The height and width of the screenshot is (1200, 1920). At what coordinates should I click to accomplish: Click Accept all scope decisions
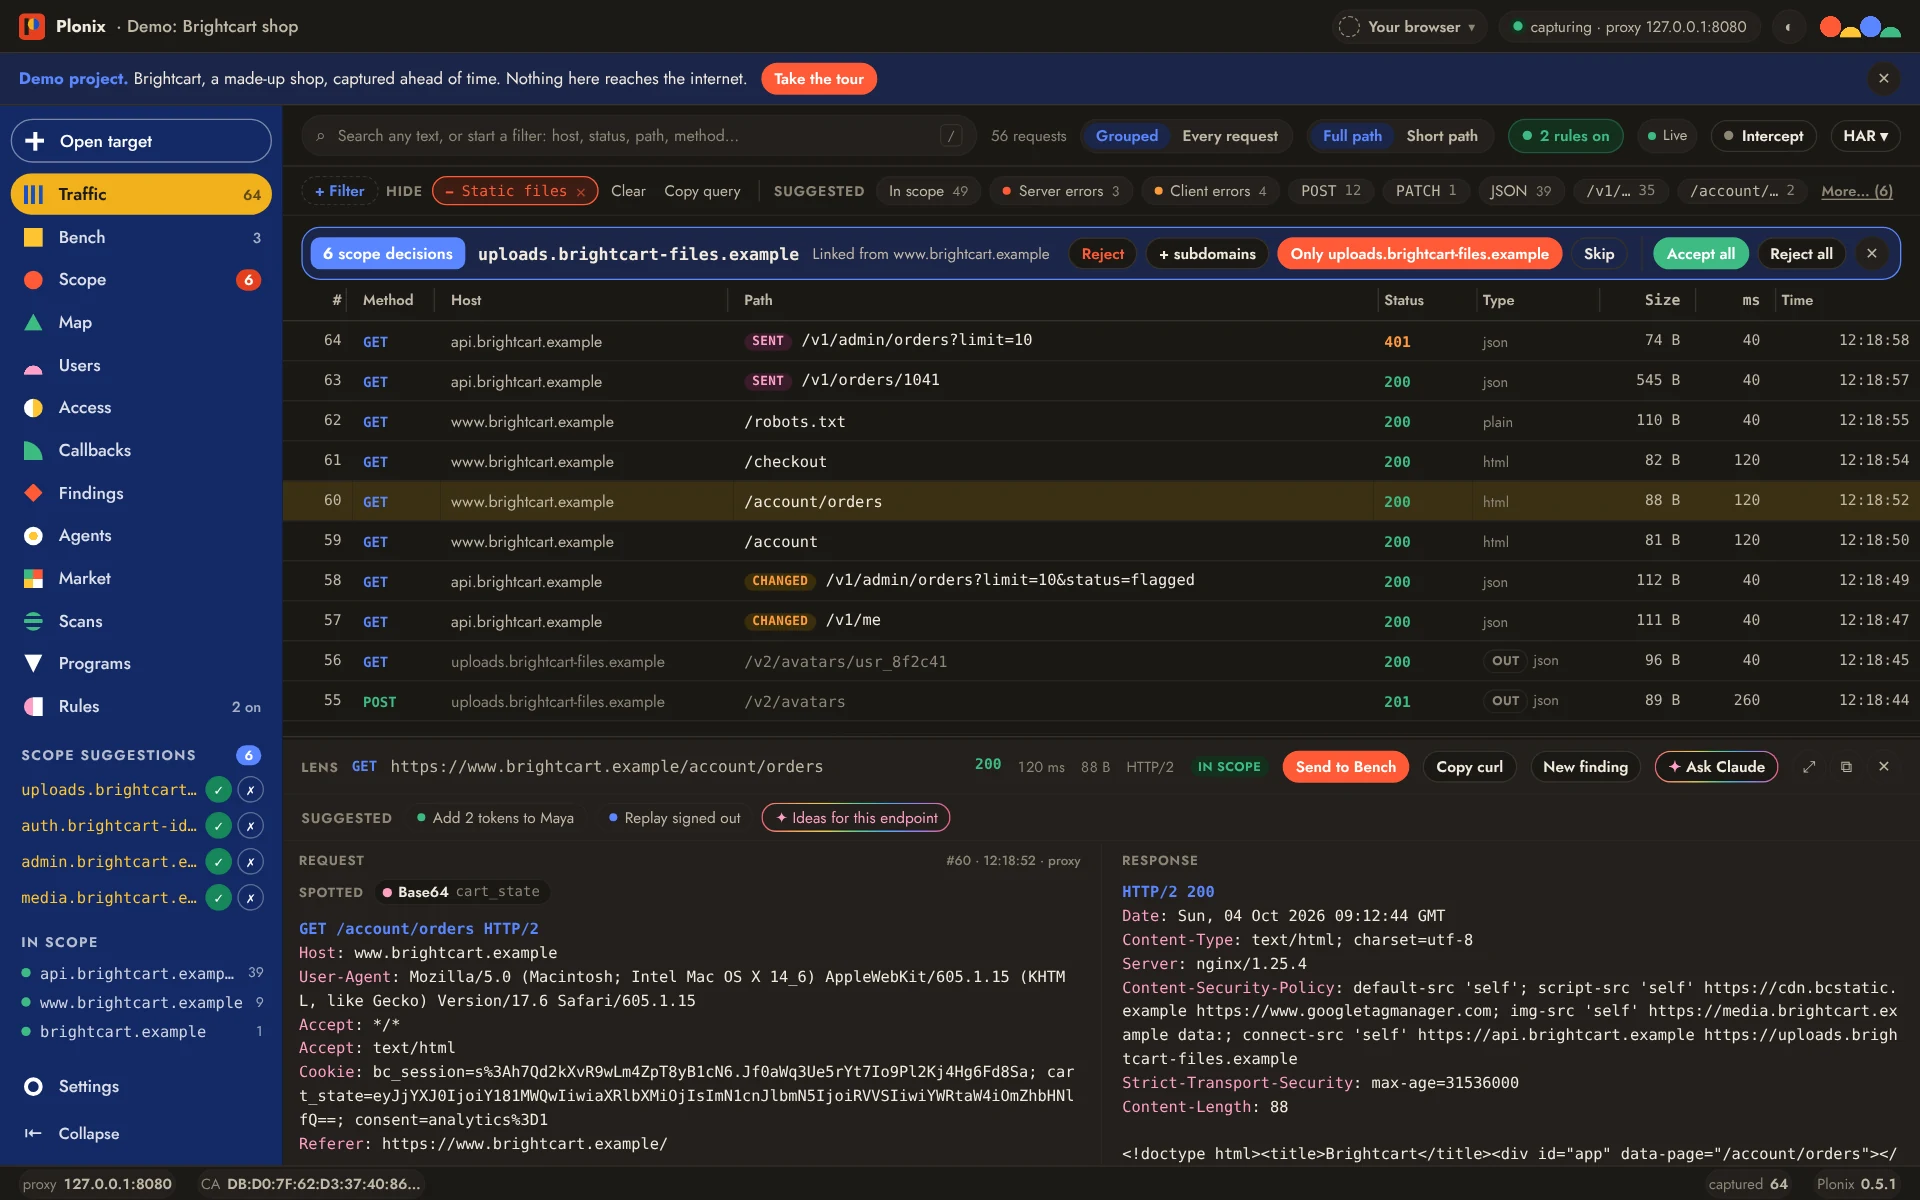pos(1700,254)
